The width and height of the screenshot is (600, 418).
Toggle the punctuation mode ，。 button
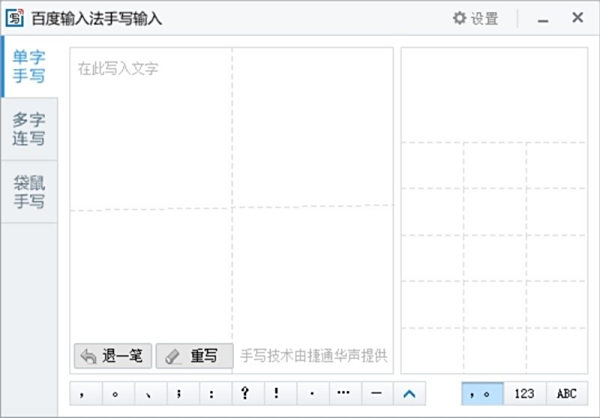pyautogui.click(x=482, y=393)
